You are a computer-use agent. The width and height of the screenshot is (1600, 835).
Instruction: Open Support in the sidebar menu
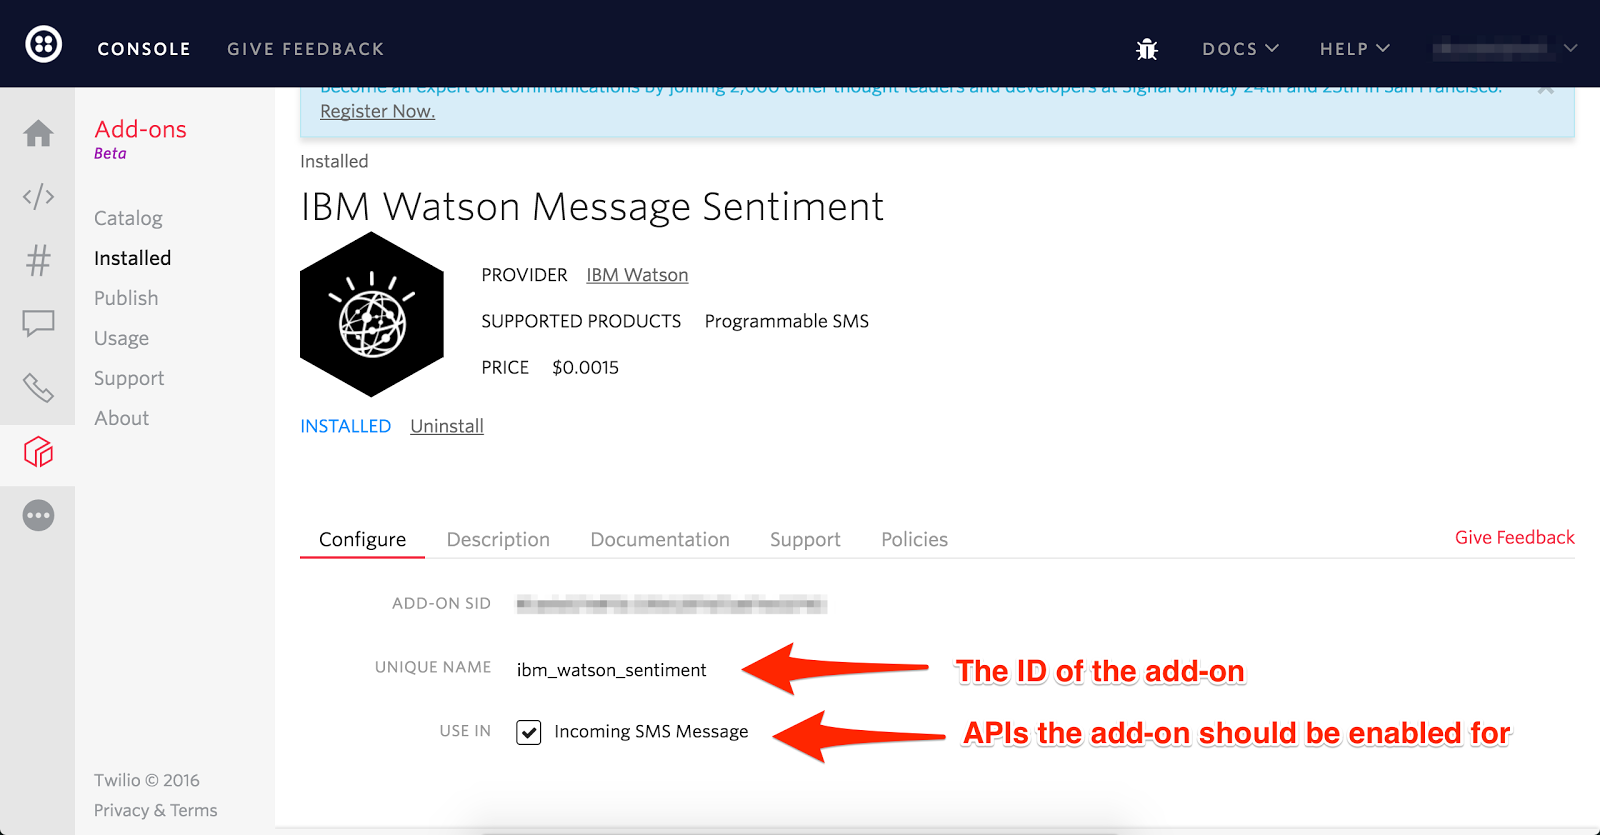pos(129,378)
